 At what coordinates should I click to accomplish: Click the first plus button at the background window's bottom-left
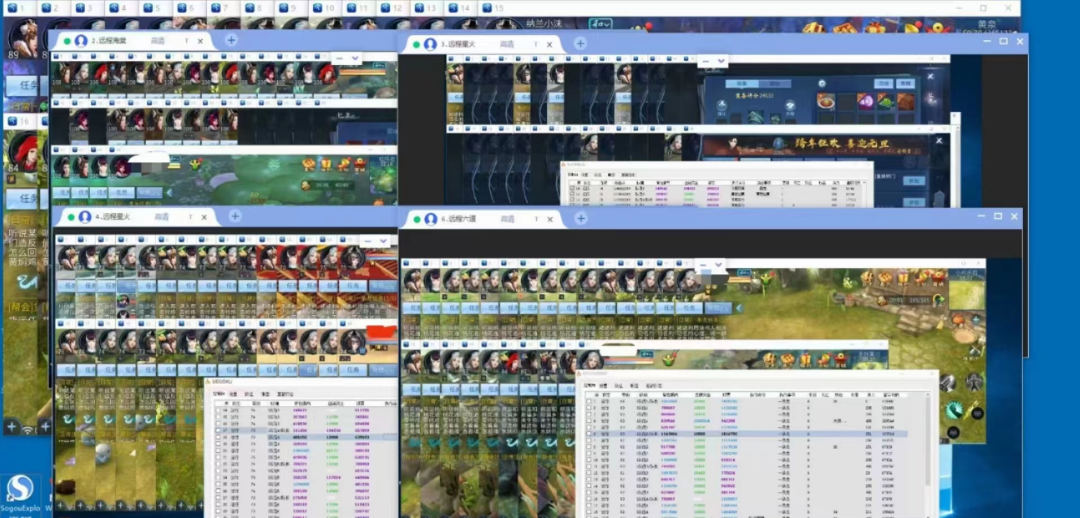click(11, 427)
